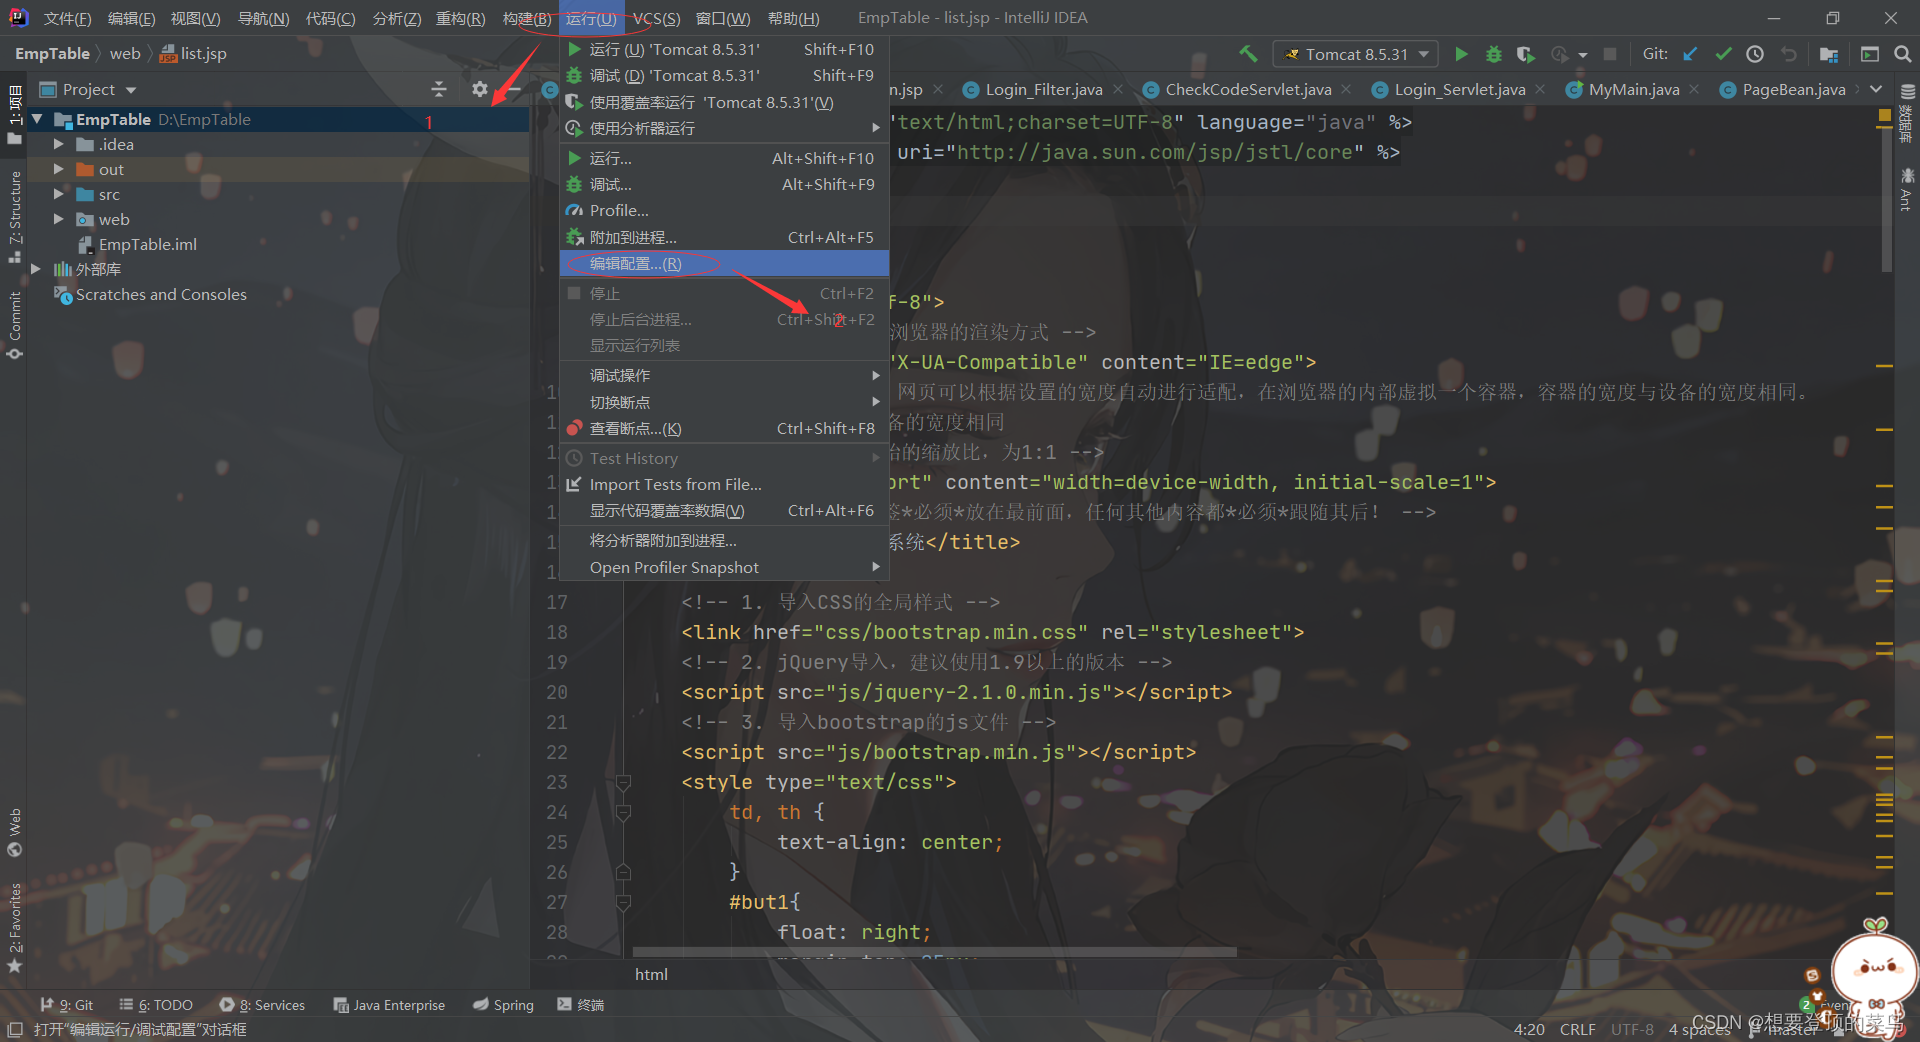Open 重构(R) menu
The image size is (1920, 1042).
coord(460,18)
